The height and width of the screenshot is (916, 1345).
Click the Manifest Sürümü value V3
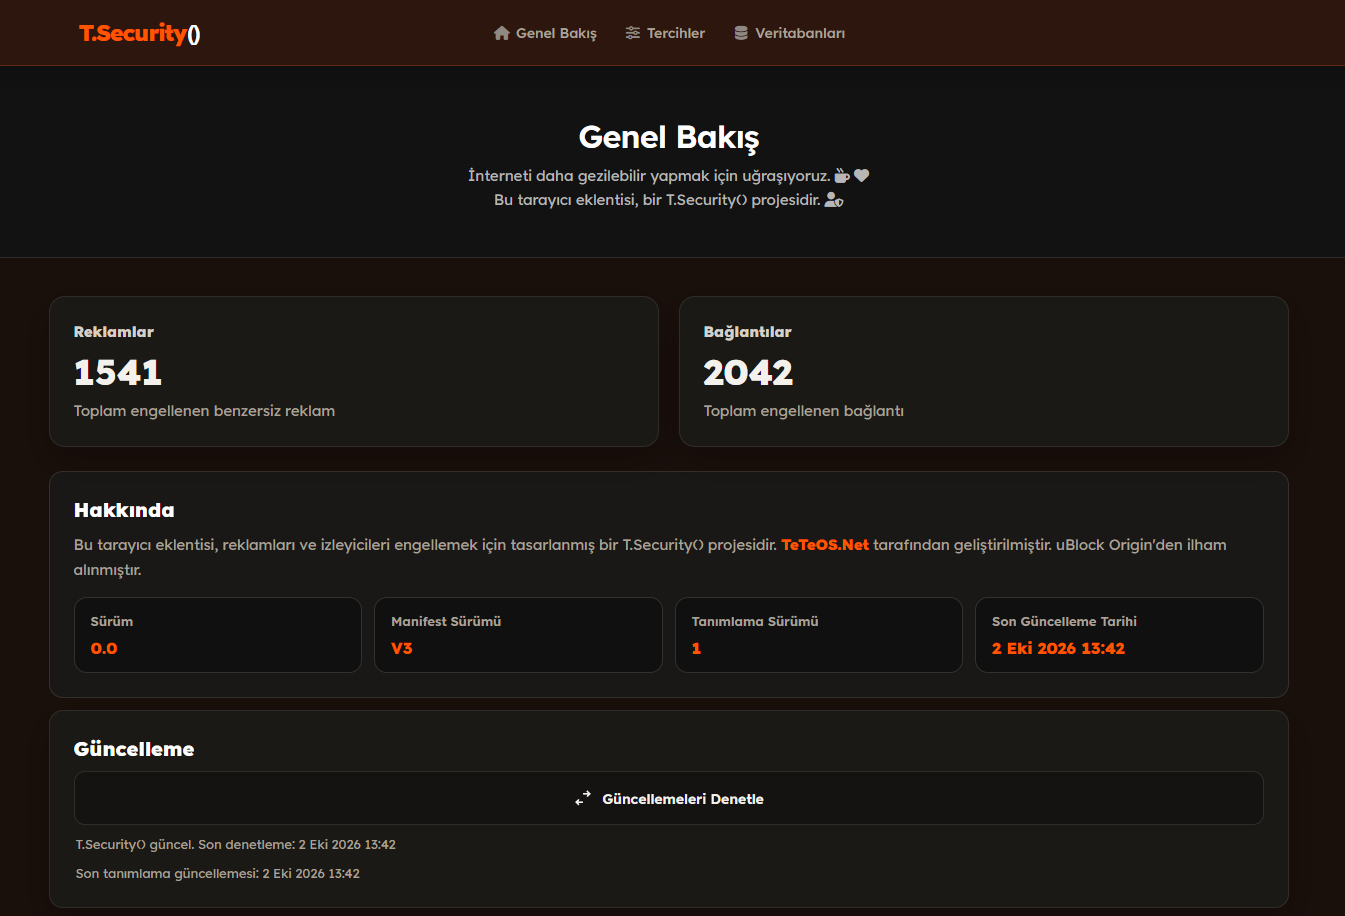[402, 648]
